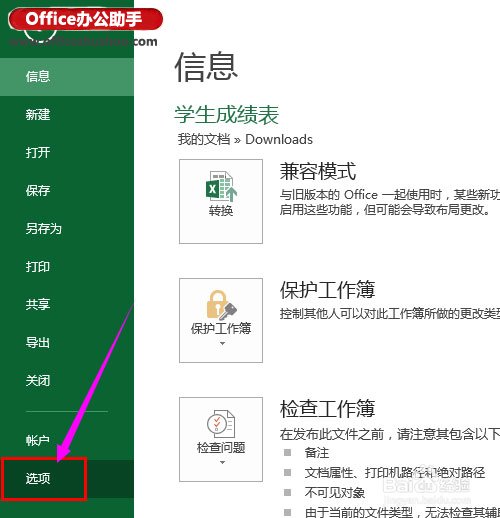Click the 备注 list entry
Viewport: 500px width, 518px height.
pyautogui.click(x=317, y=453)
